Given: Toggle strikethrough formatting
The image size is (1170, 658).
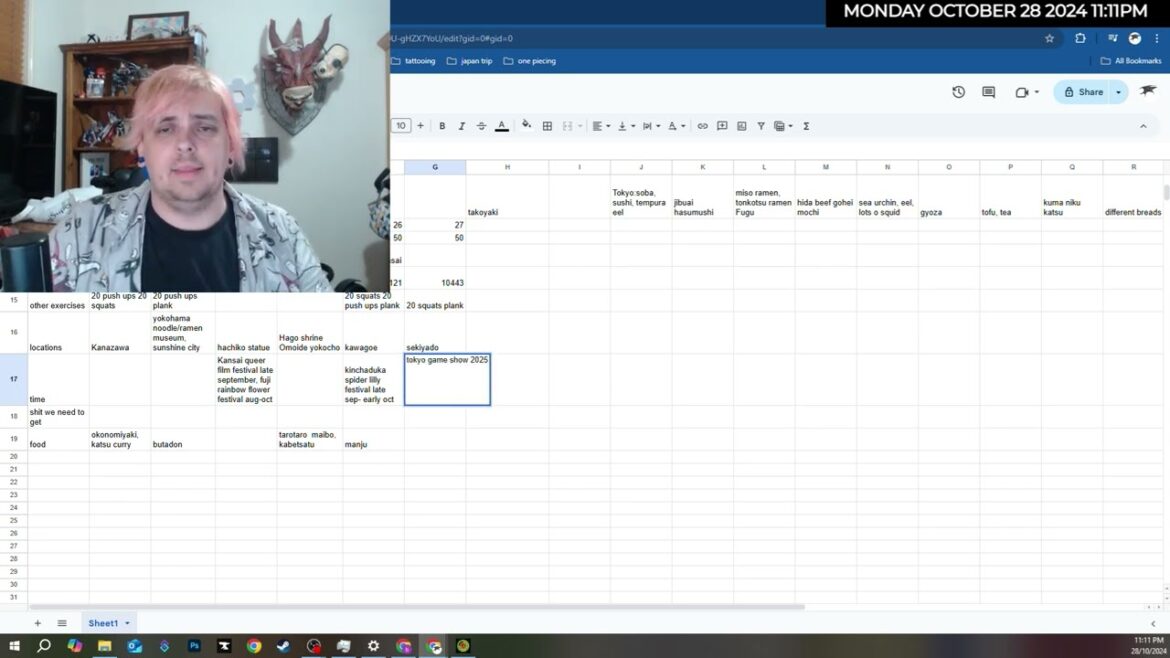Looking at the screenshot, I should click(x=481, y=126).
